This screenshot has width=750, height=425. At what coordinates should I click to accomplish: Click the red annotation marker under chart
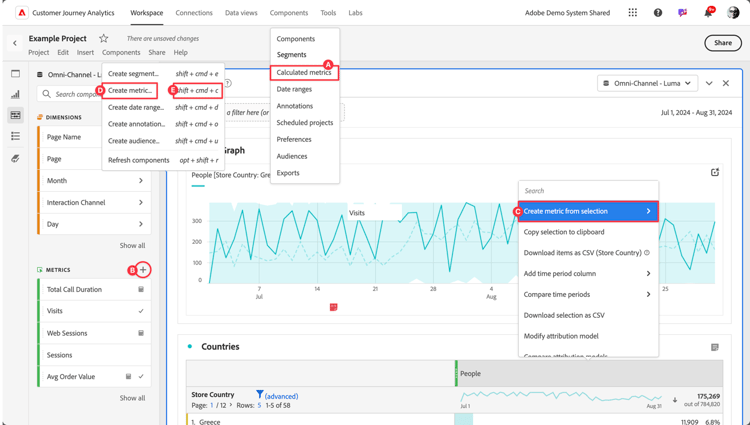(x=333, y=307)
